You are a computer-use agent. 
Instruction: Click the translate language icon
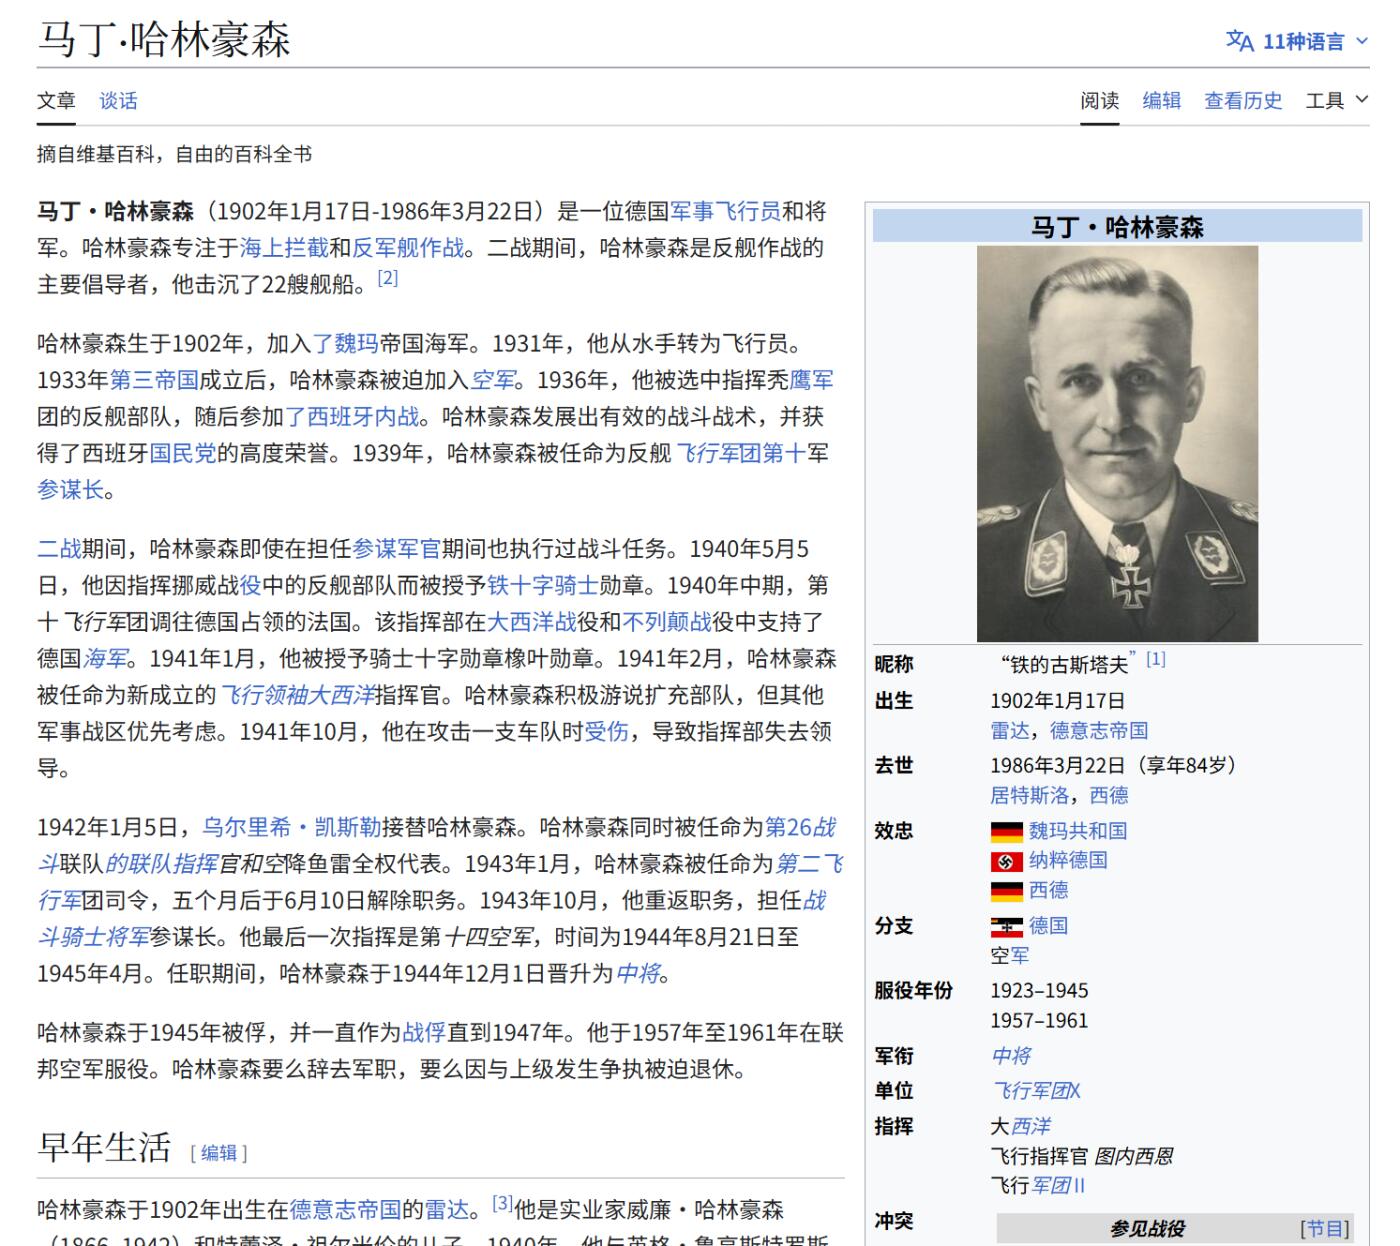(x=1239, y=41)
